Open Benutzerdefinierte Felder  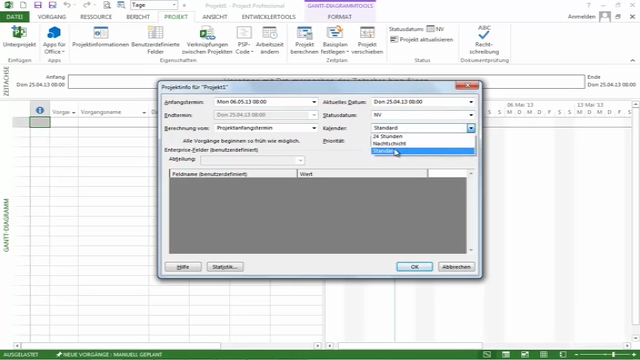156,40
